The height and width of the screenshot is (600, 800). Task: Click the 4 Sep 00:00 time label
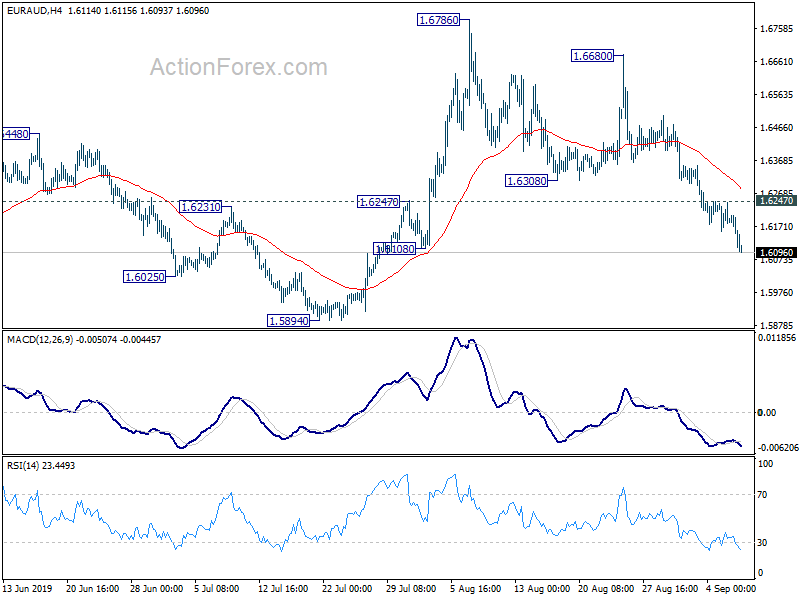pyautogui.click(x=731, y=588)
